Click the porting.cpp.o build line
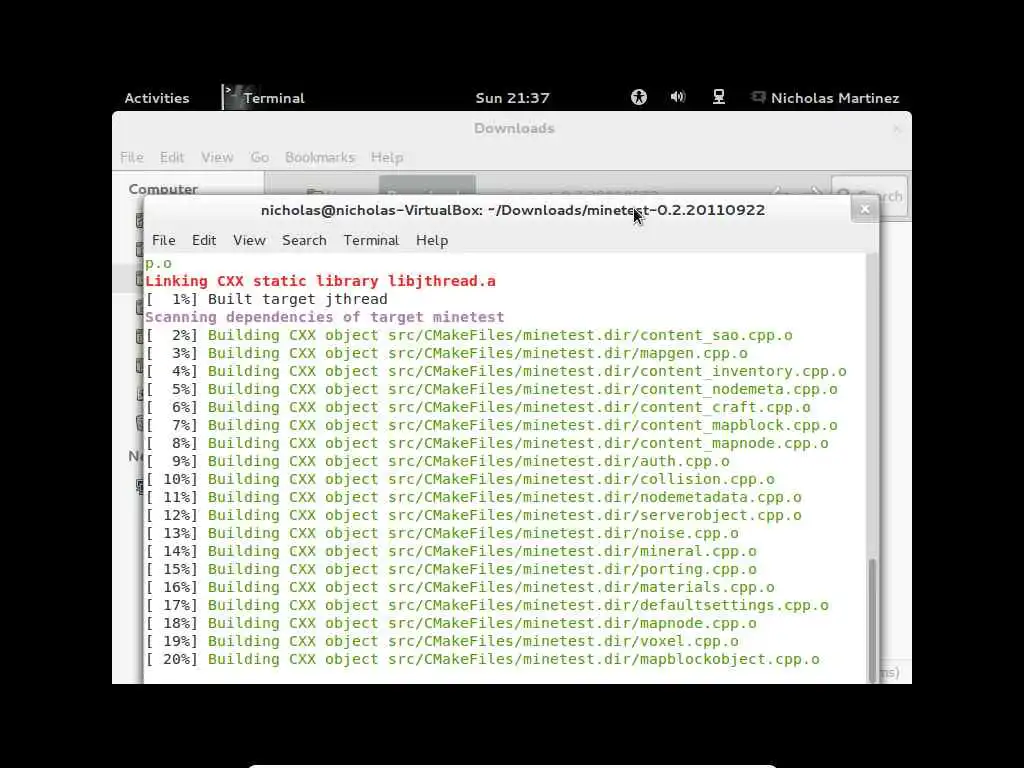The height and width of the screenshot is (768, 1024). (x=451, y=569)
